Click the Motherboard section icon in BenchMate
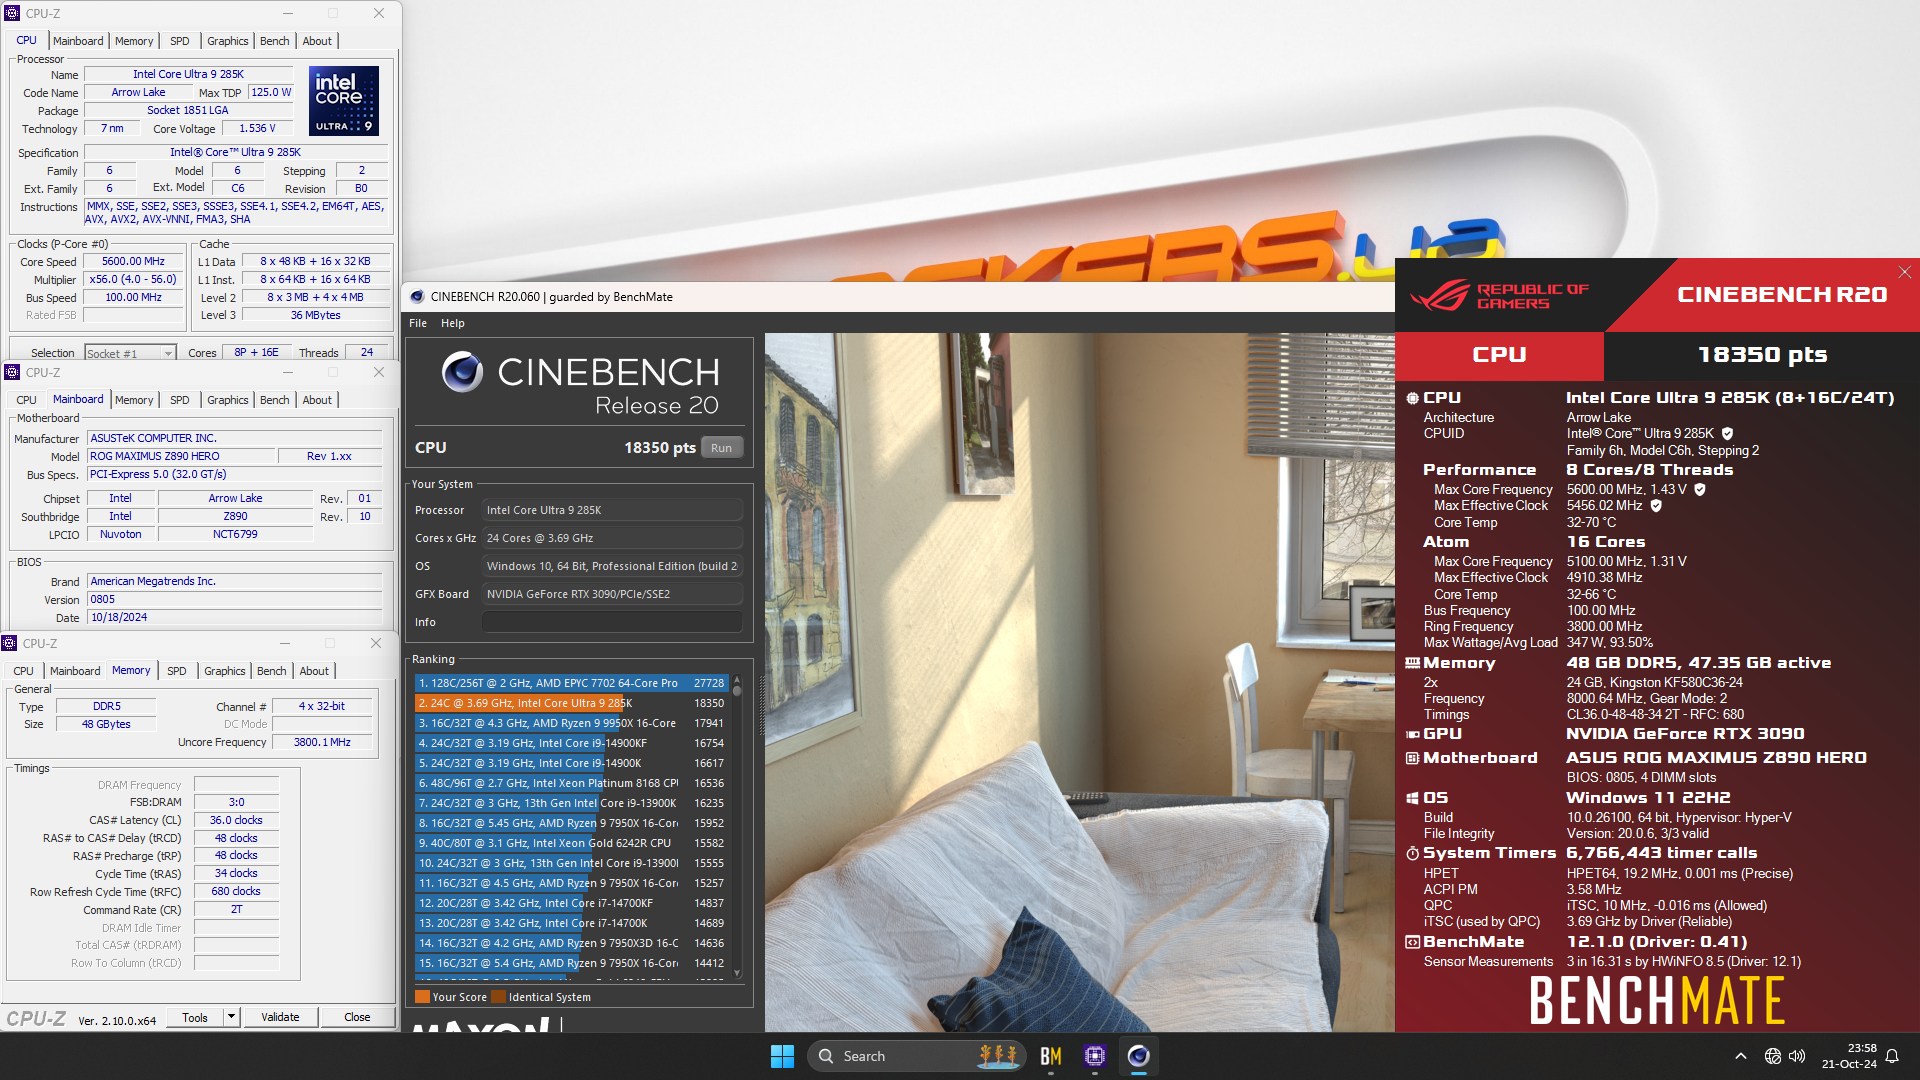 tap(1412, 758)
